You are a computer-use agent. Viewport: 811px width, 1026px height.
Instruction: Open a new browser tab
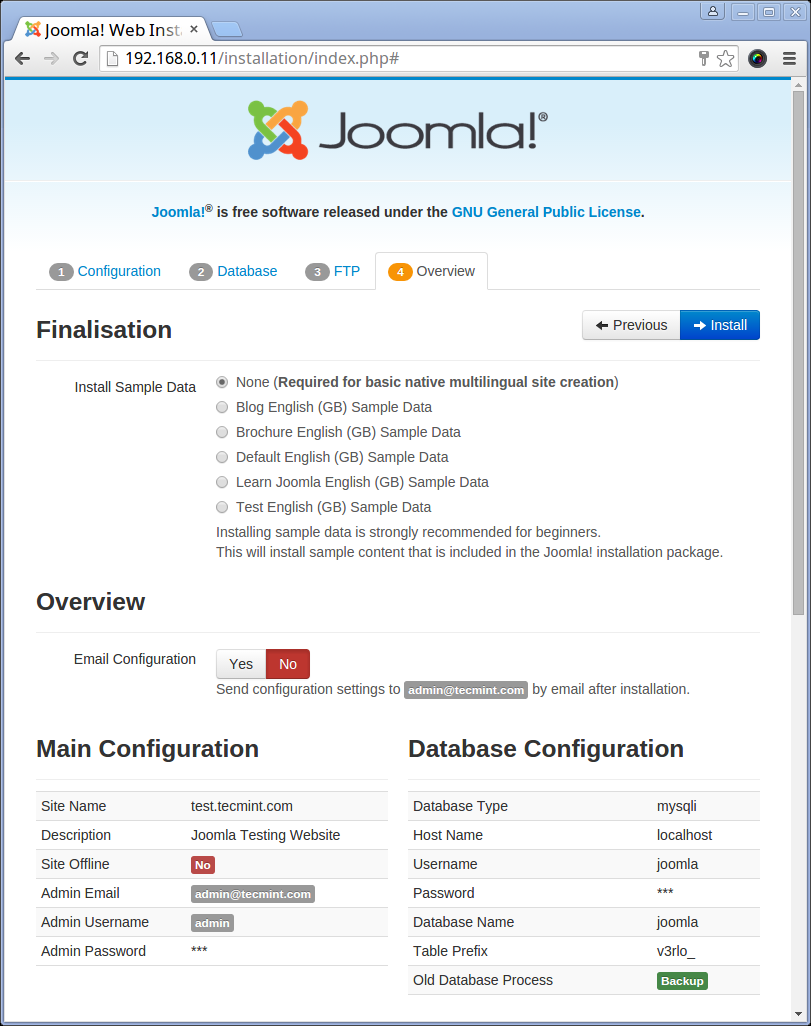tap(227, 29)
